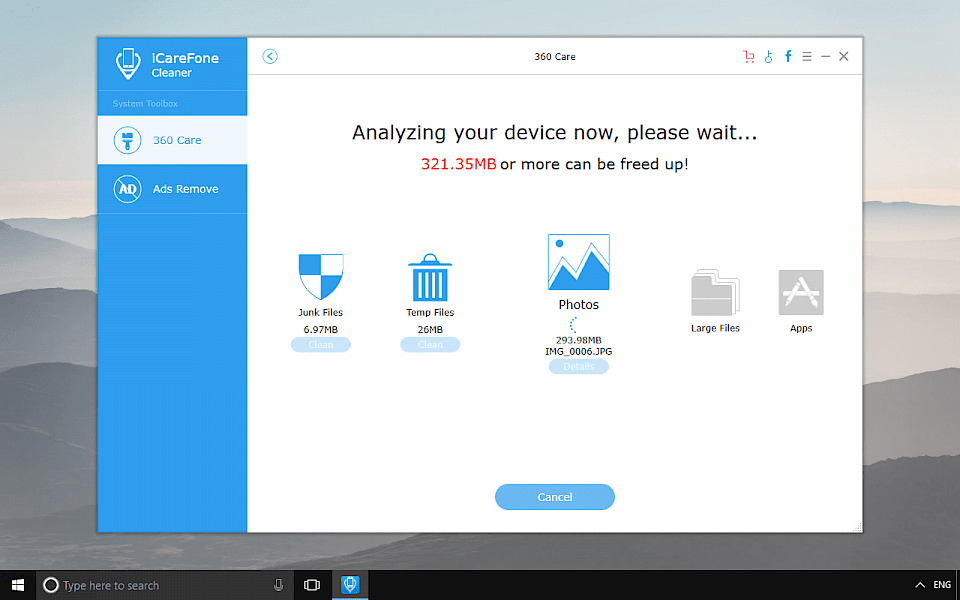Clean the Junk Files
The width and height of the screenshot is (960, 600).
pyautogui.click(x=321, y=345)
